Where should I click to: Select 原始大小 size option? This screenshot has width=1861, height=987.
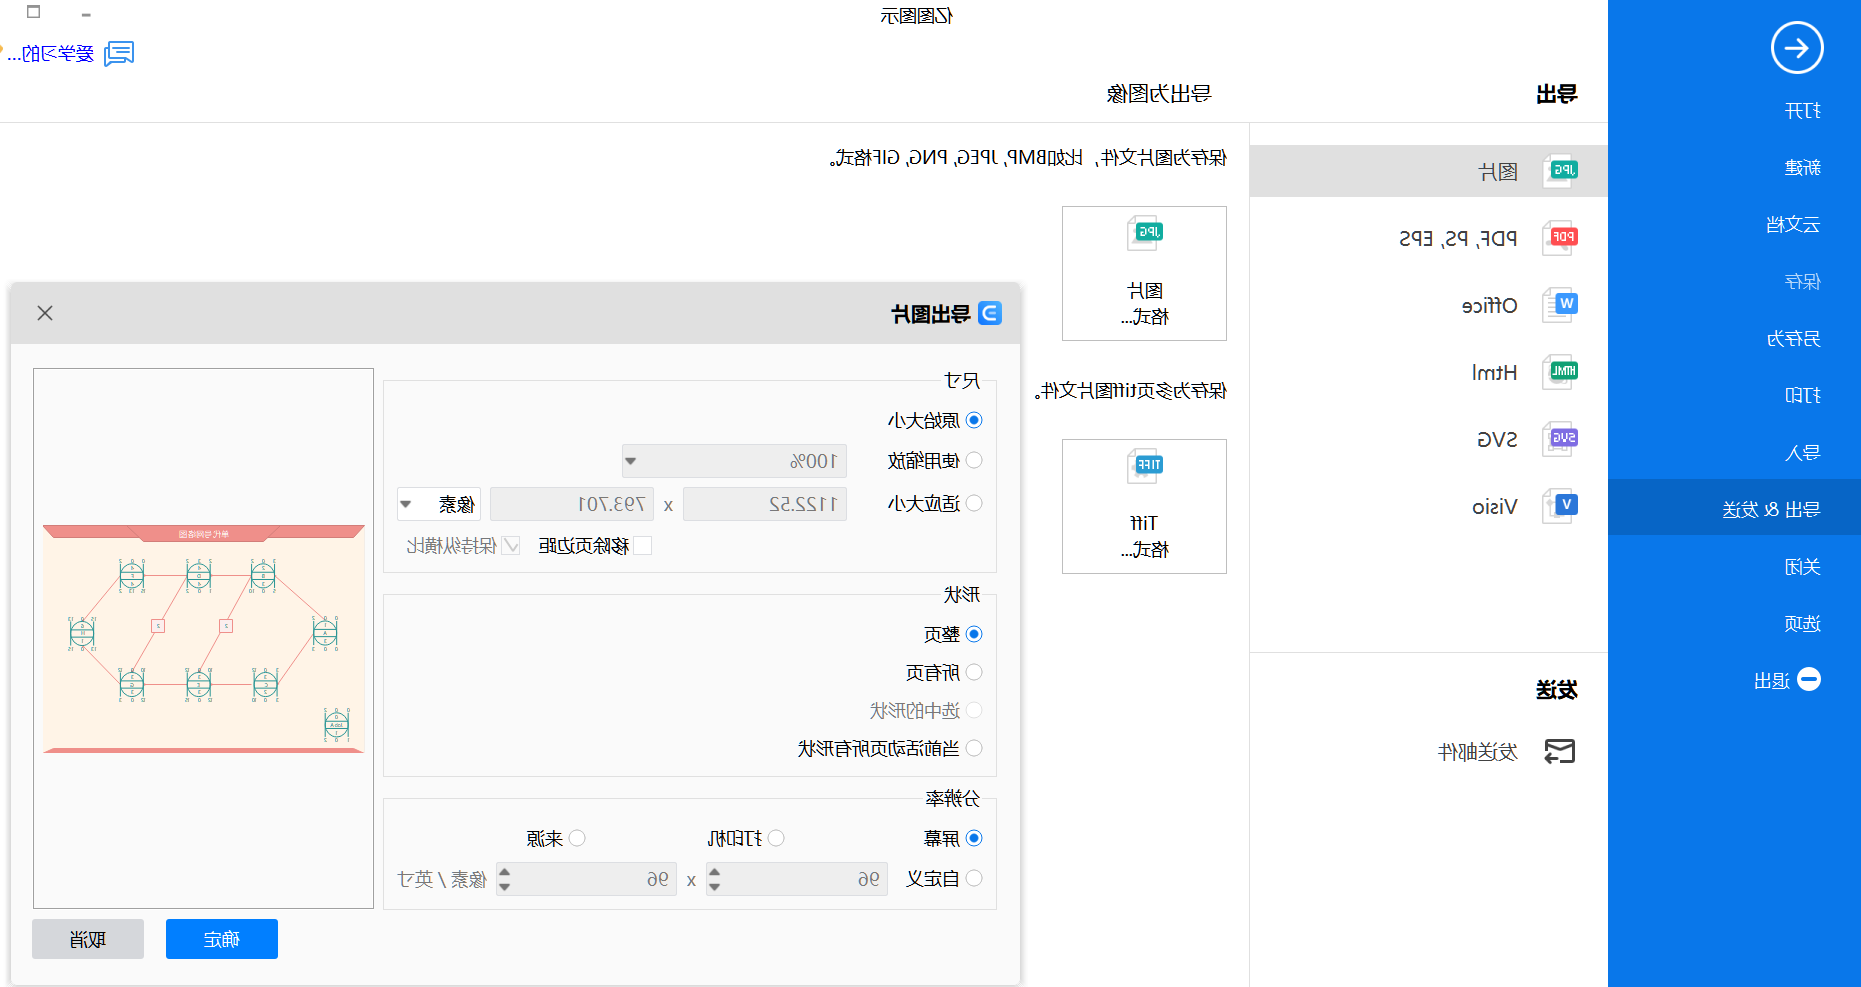point(974,420)
